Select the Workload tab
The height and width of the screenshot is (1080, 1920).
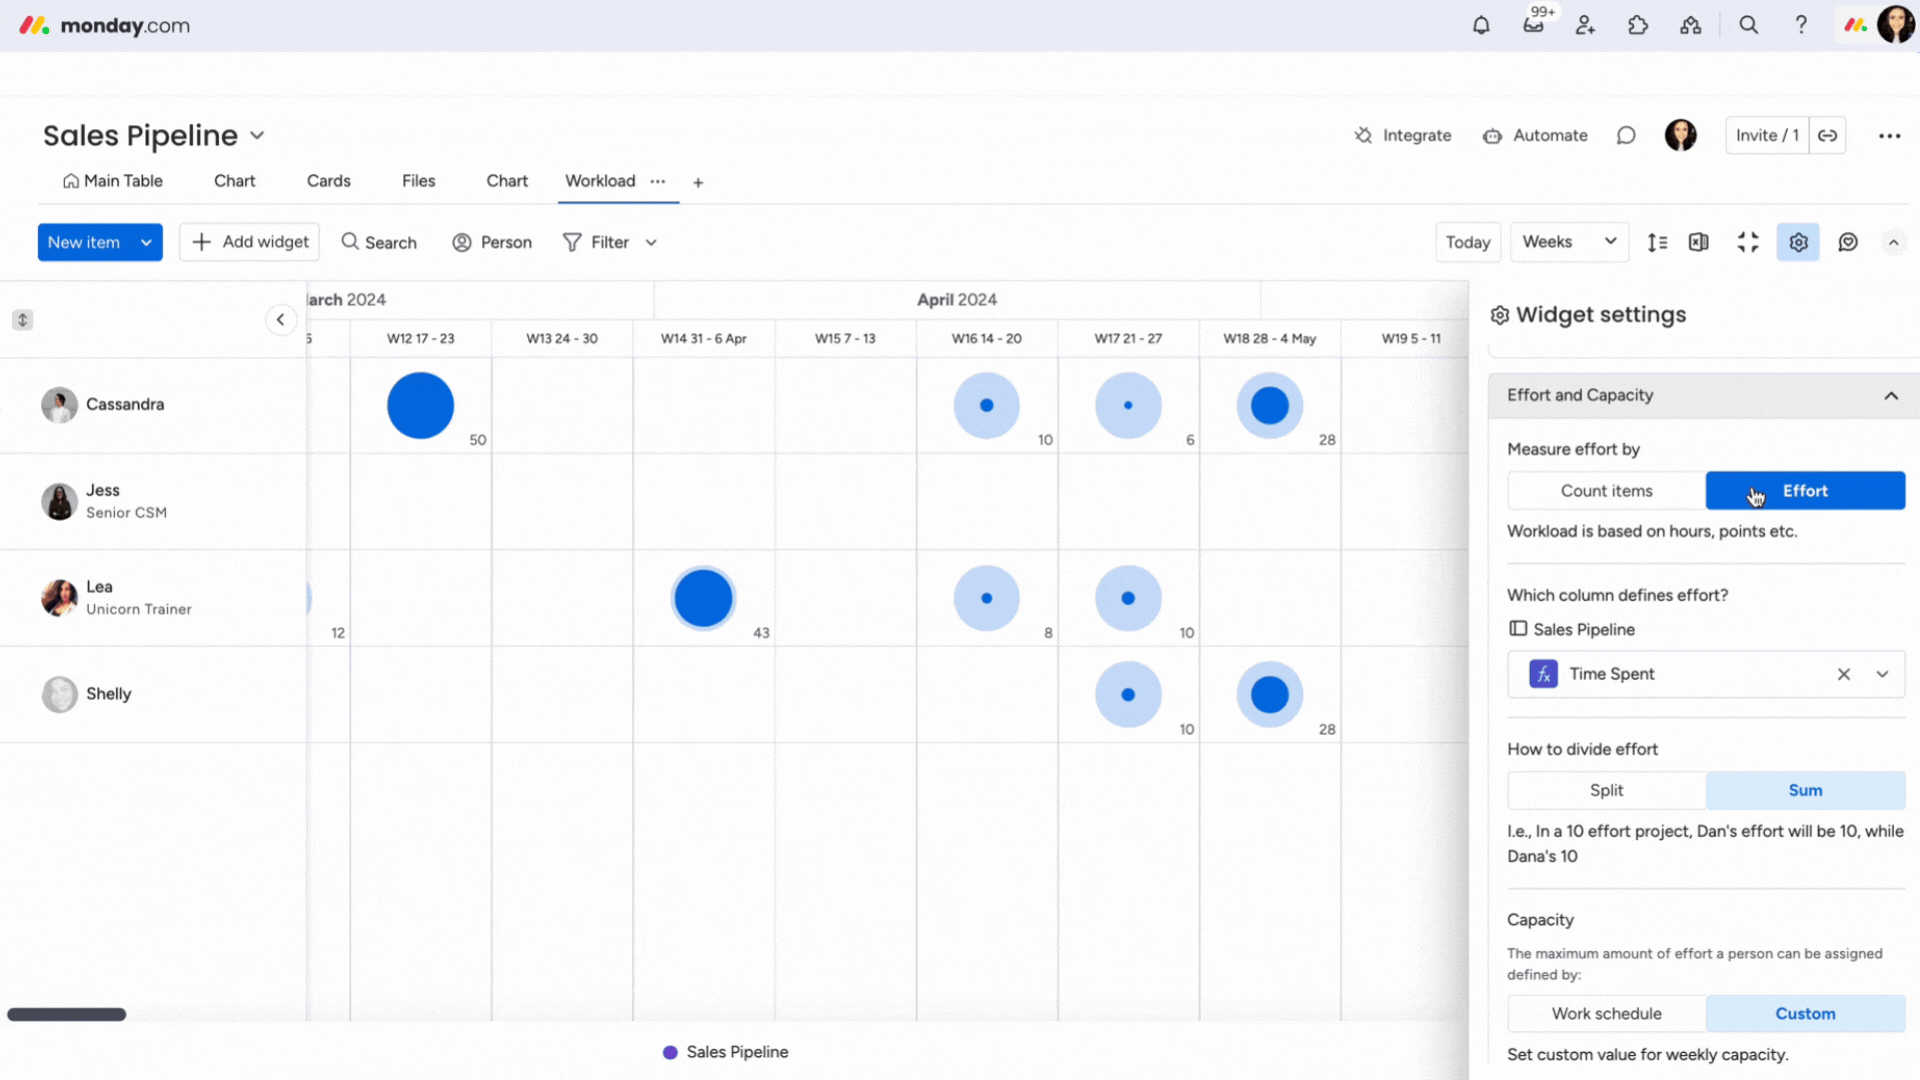click(x=600, y=181)
